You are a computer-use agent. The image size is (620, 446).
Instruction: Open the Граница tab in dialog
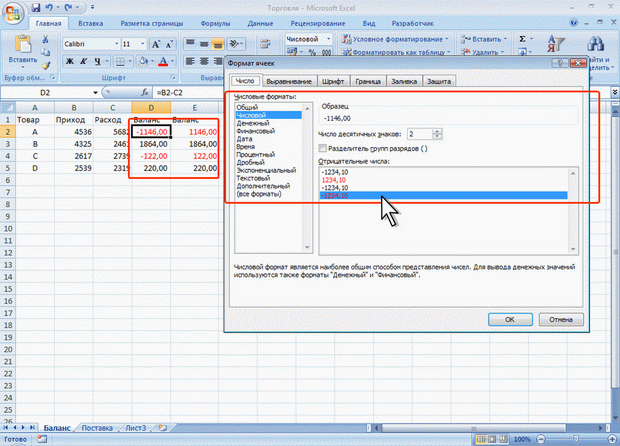[368, 81]
